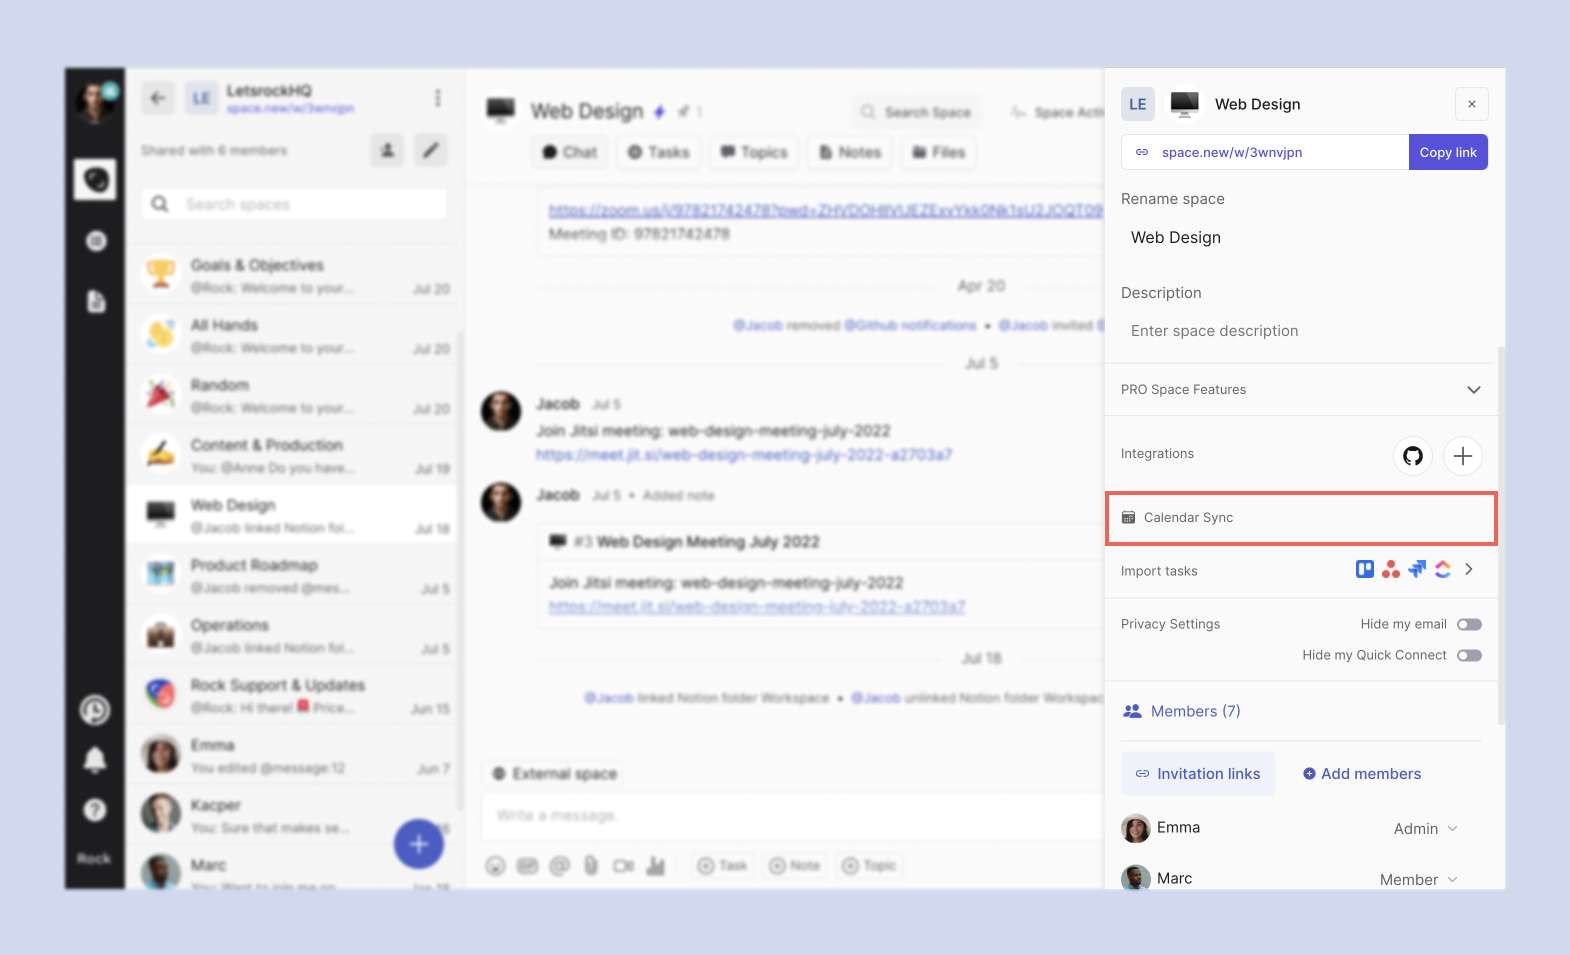The height and width of the screenshot is (955, 1570).
Task: Open Calendar Sync settings
Action: (x=1301, y=518)
